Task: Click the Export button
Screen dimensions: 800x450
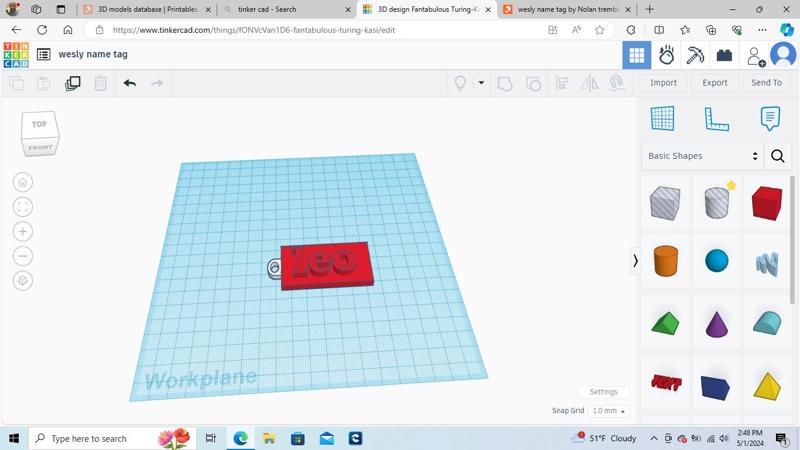Action: [715, 83]
